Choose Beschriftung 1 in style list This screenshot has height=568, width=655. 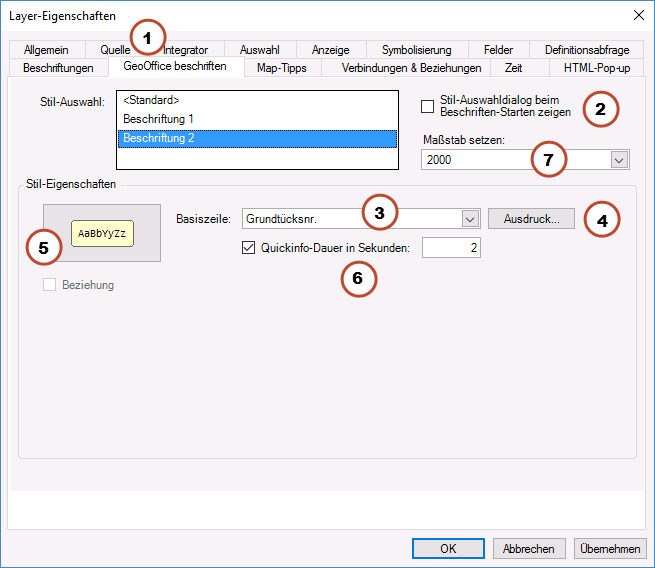click(x=155, y=119)
